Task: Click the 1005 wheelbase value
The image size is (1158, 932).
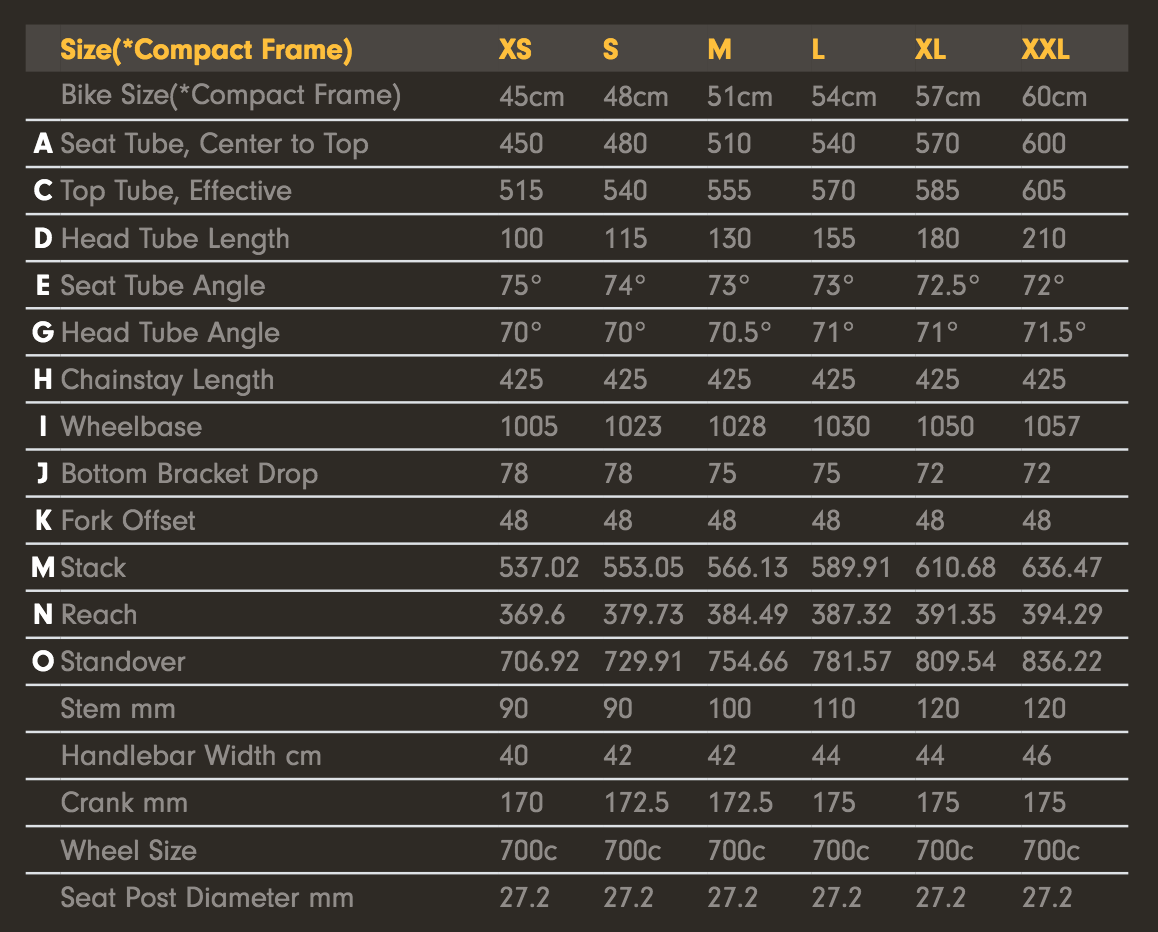Action: coord(529,427)
